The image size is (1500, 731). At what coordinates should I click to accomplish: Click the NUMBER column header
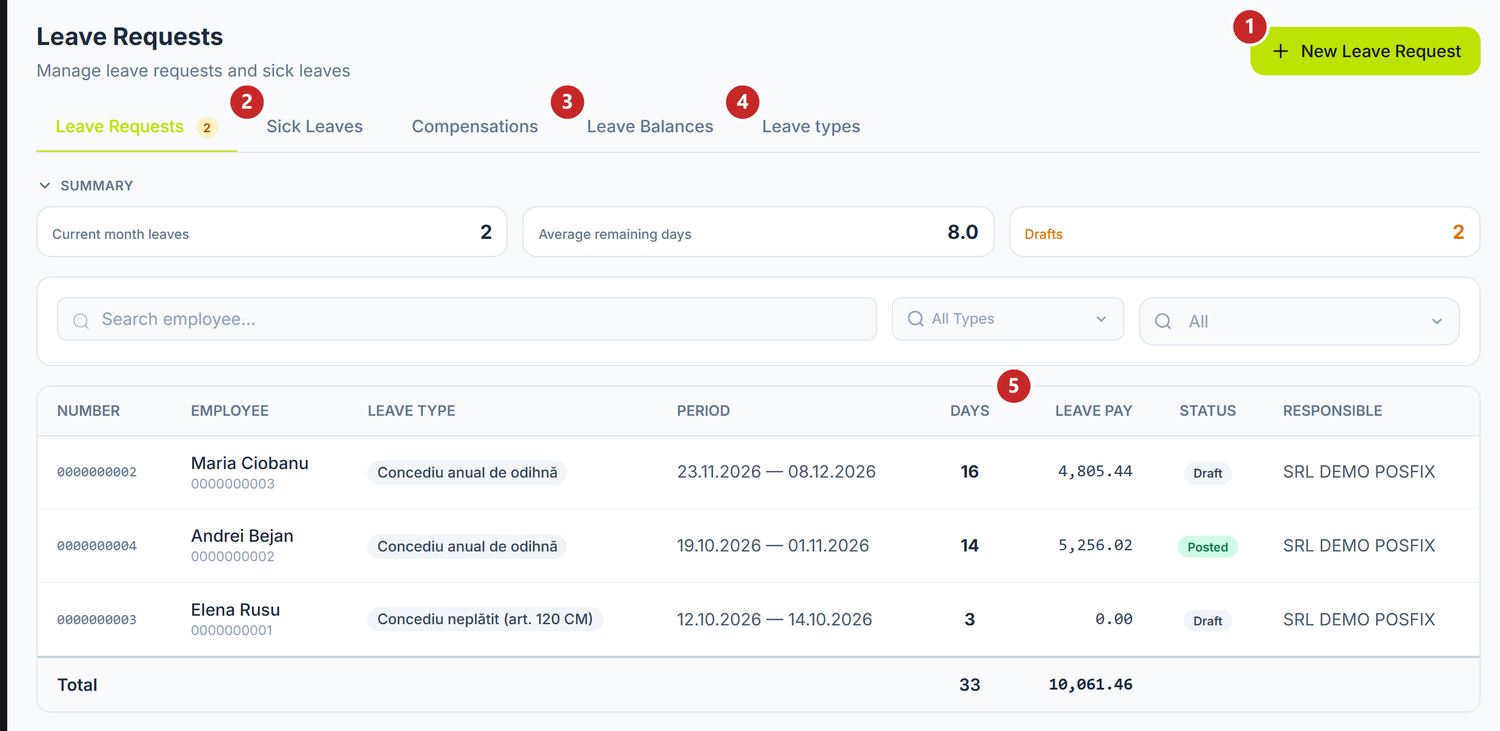pos(88,411)
